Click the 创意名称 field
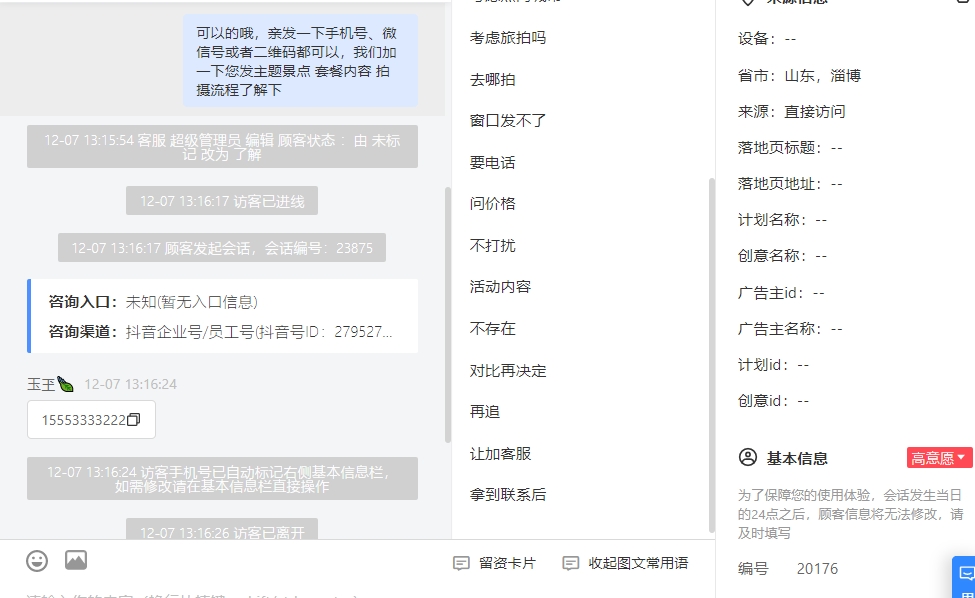The width and height of the screenshot is (975, 598). click(x=782, y=256)
